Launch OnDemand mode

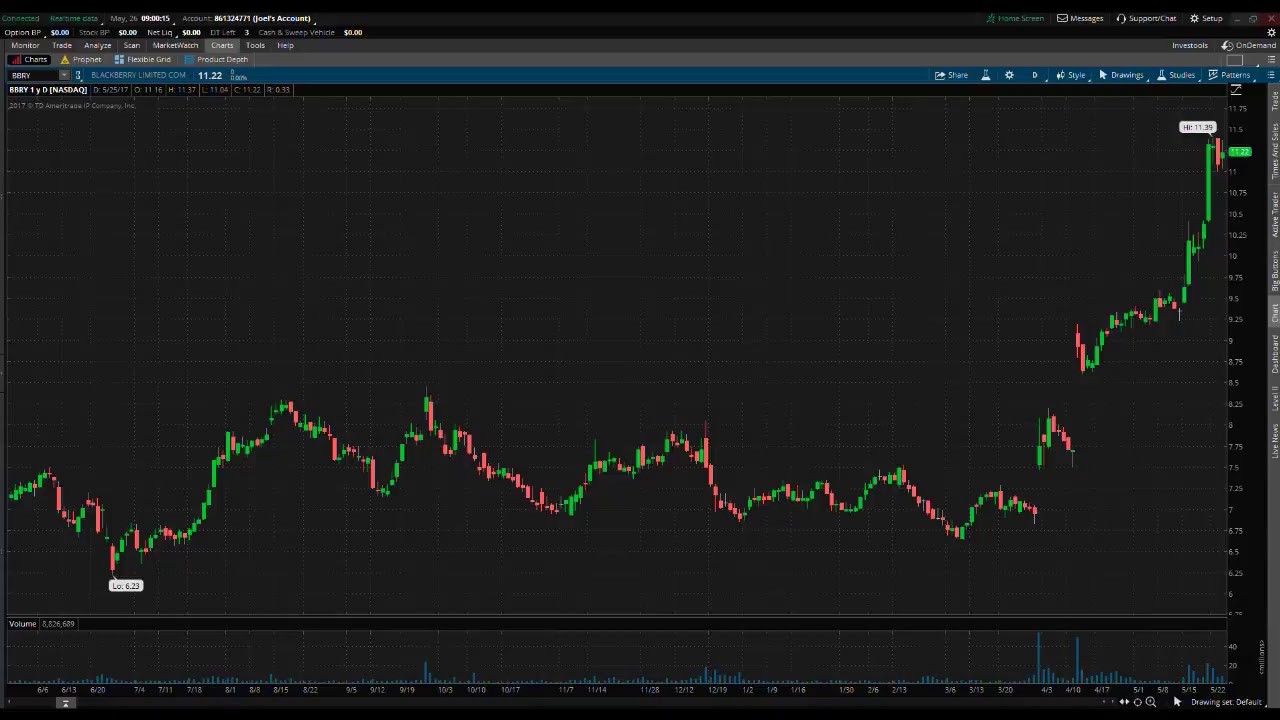[x=1250, y=45]
